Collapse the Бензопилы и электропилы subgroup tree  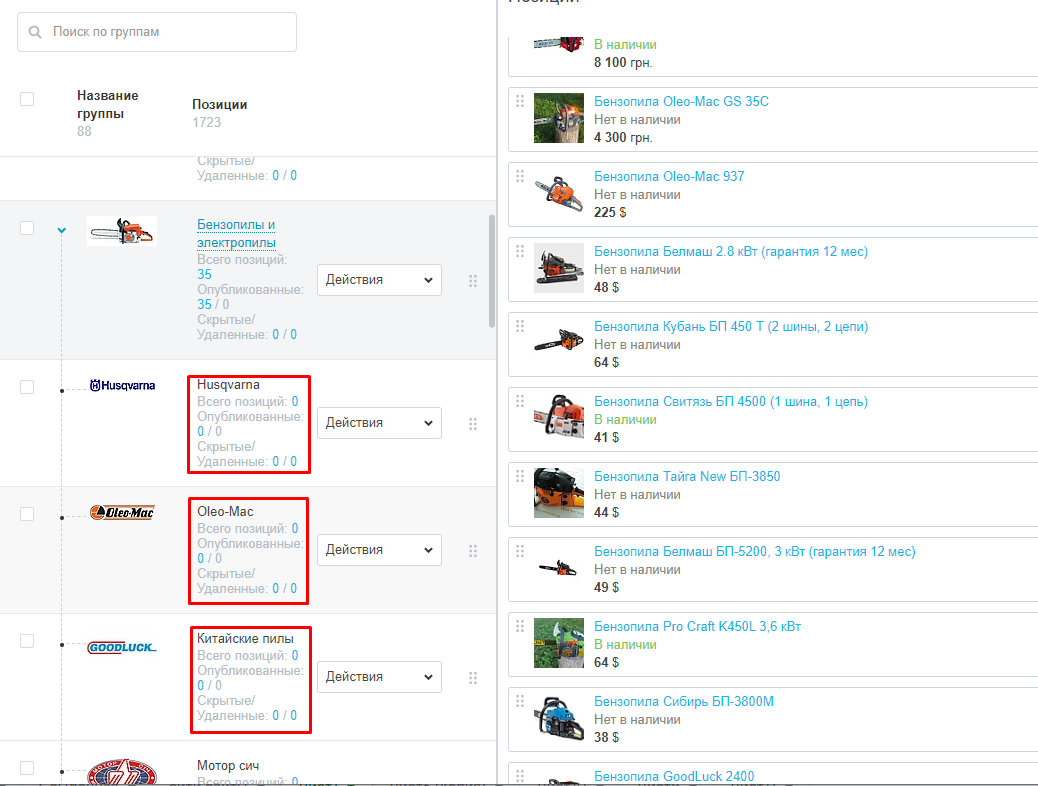tap(62, 230)
